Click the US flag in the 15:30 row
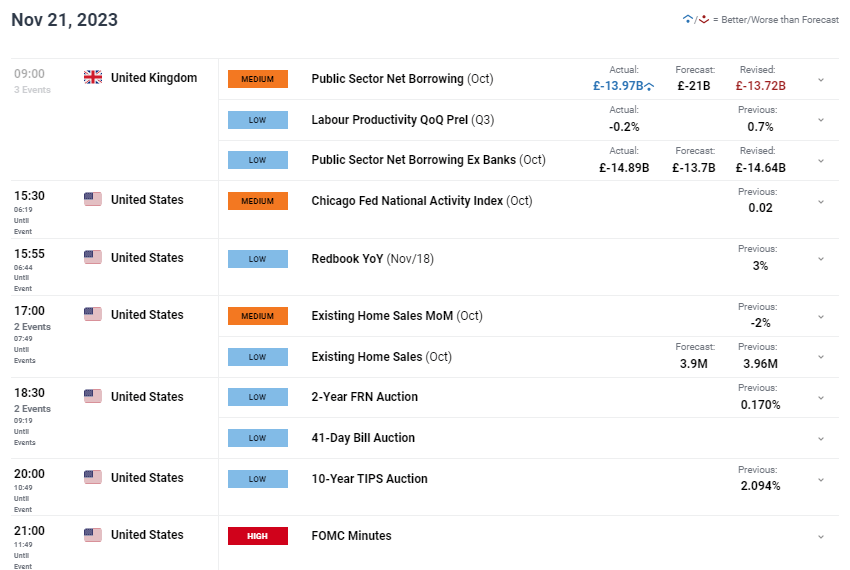 (x=93, y=200)
